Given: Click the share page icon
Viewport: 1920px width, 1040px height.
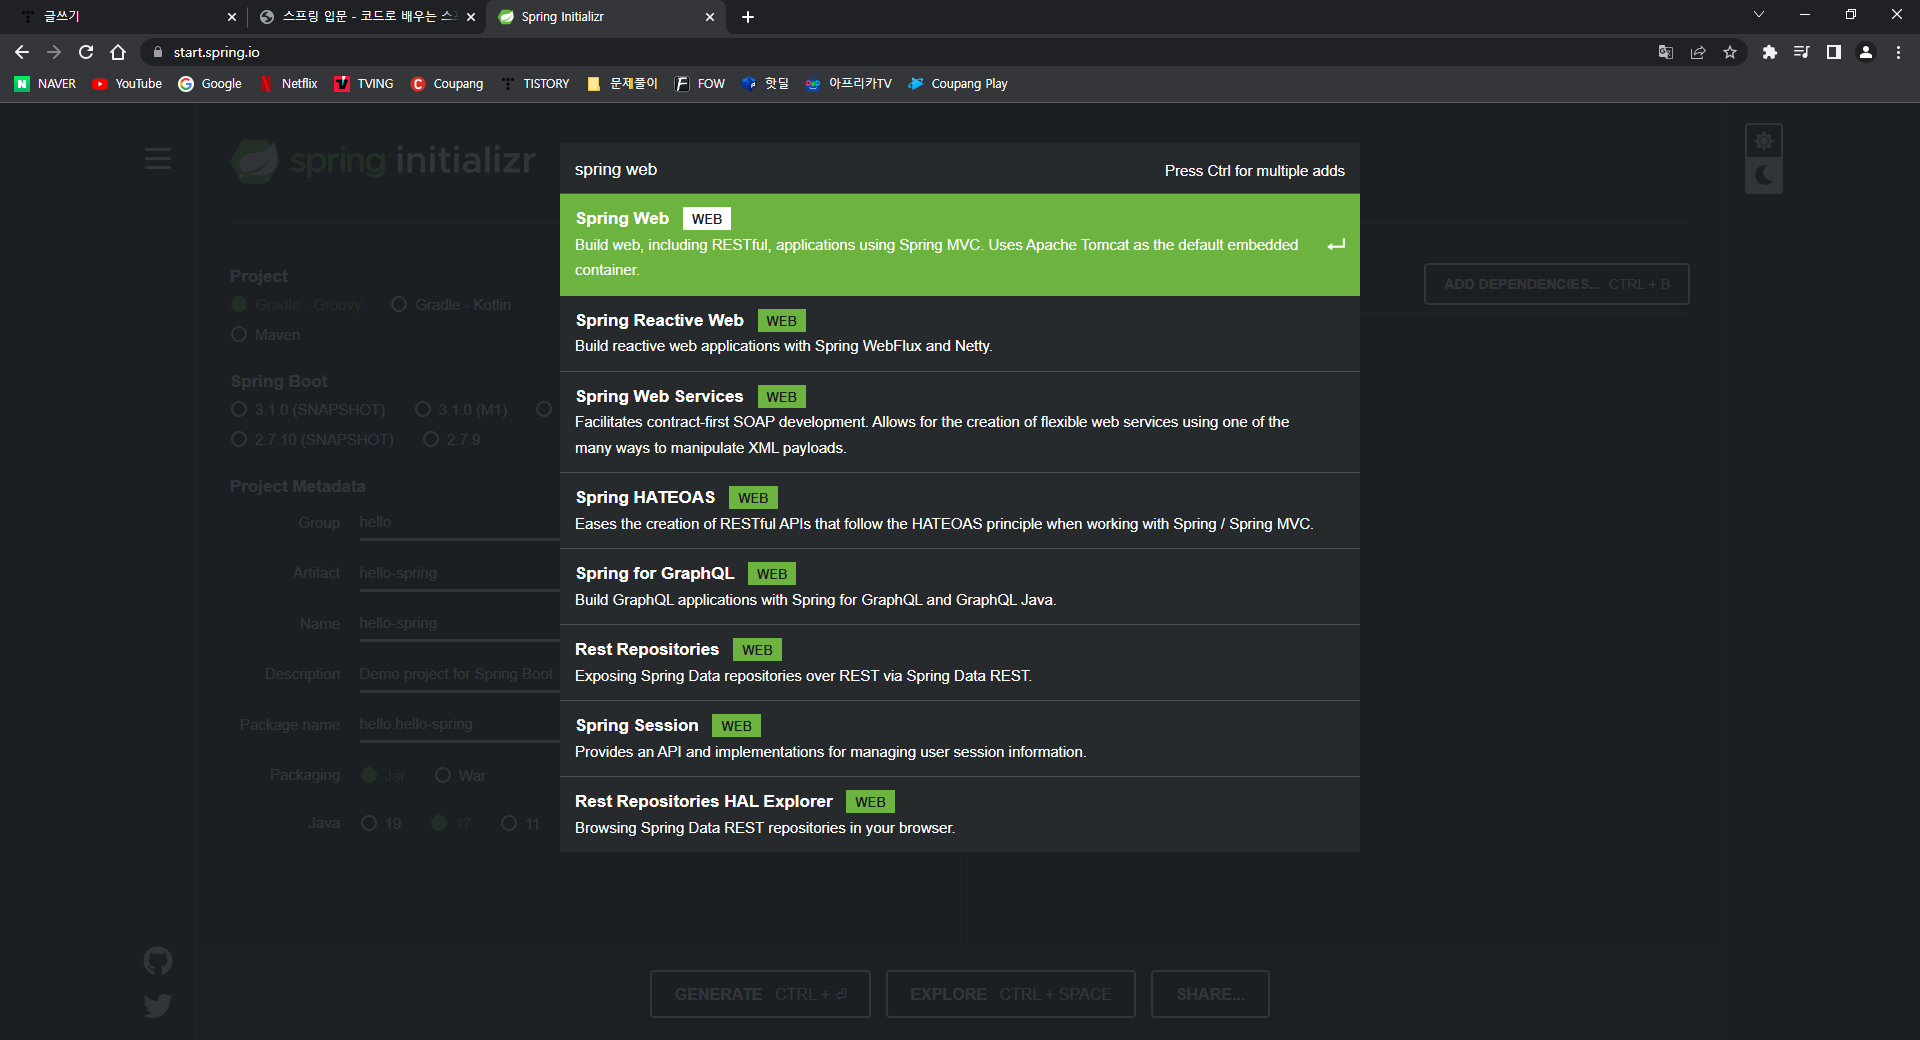Looking at the screenshot, I should tap(1698, 52).
